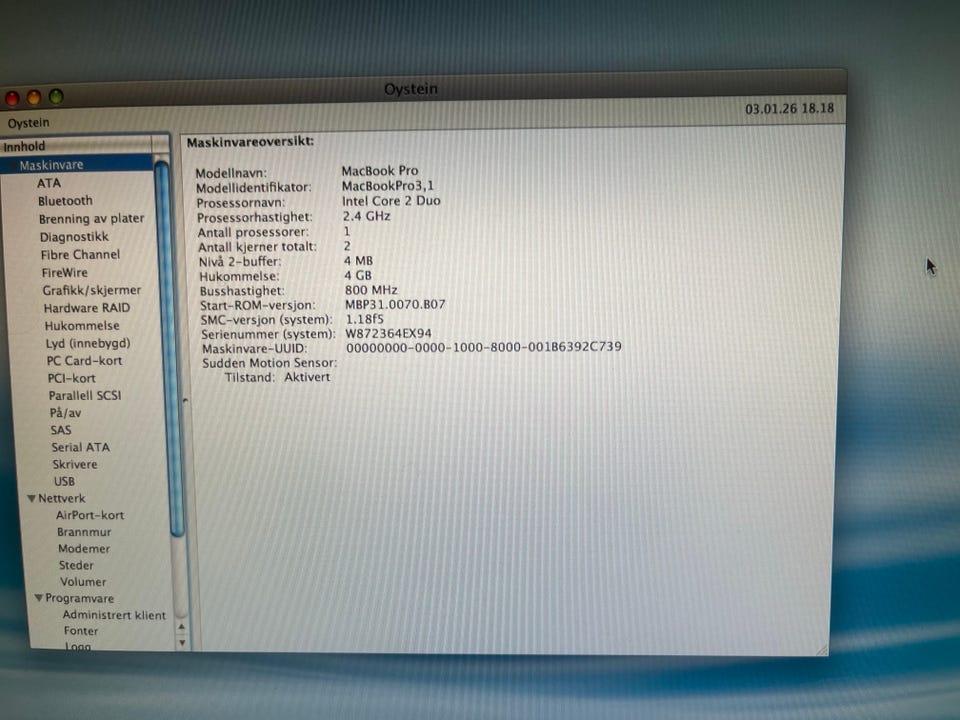The height and width of the screenshot is (720, 960).
Task: Click the split pane divider handle
Action: pos(186,400)
